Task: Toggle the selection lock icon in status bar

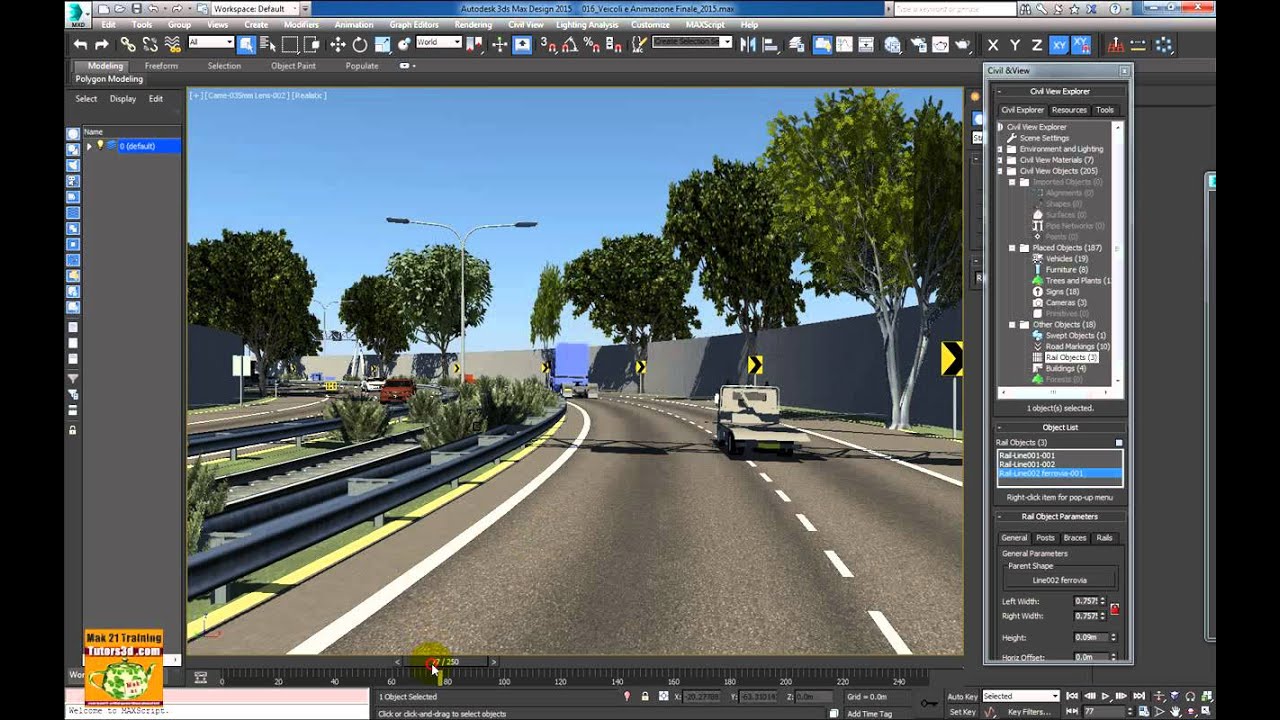Action: point(645,696)
